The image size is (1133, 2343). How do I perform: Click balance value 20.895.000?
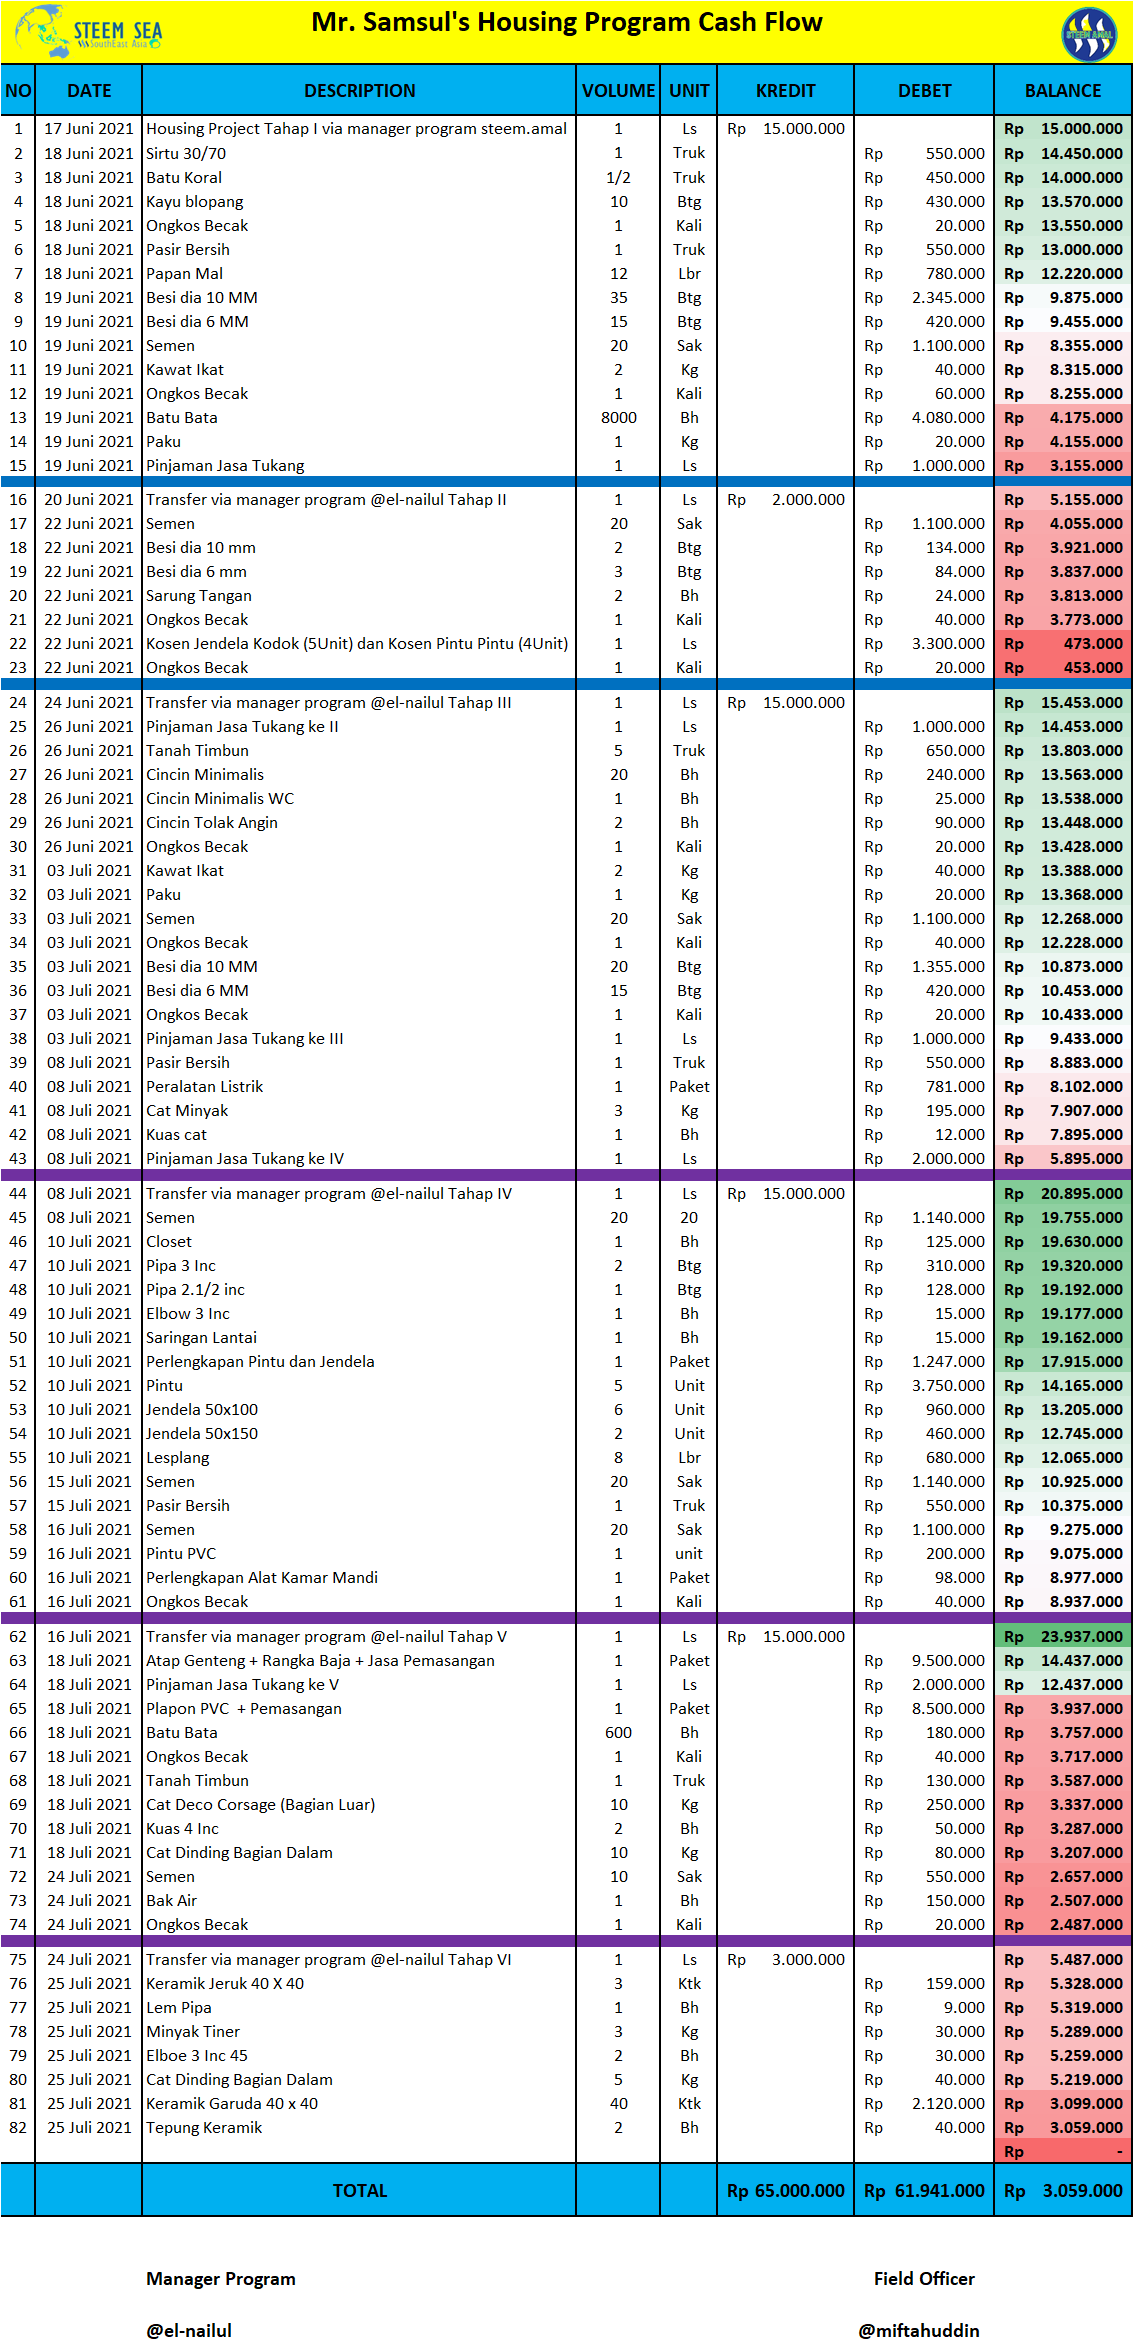(x=1081, y=1194)
